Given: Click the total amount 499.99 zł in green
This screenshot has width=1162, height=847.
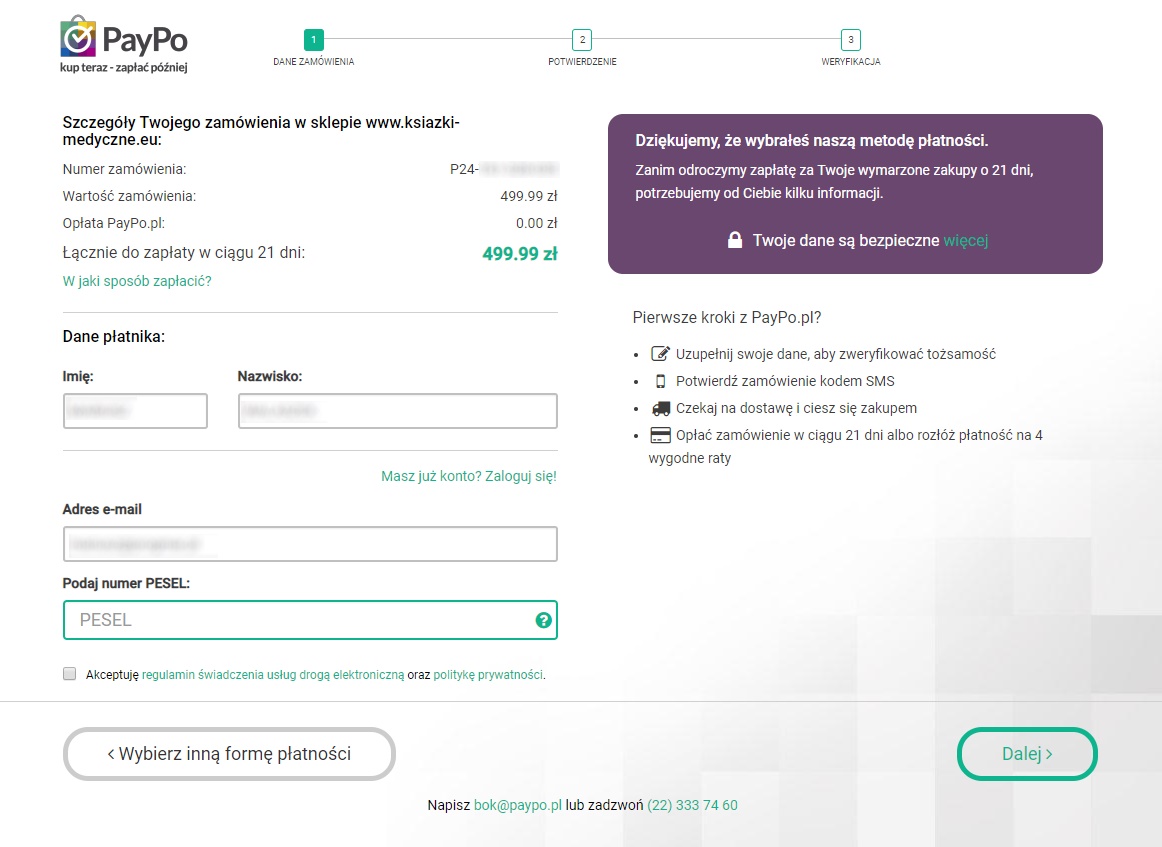Looking at the screenshot, I should click(x=519, y=253).
